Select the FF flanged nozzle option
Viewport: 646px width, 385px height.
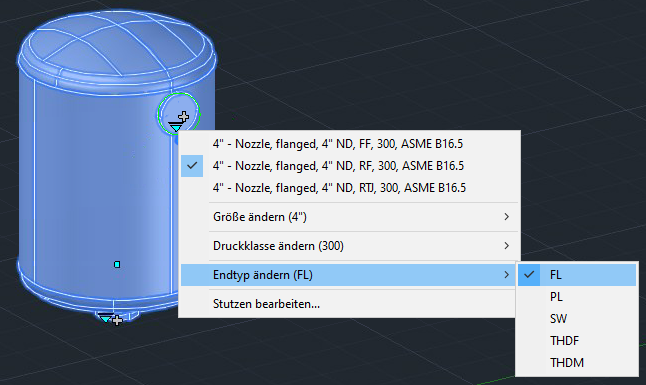(350, 144)
